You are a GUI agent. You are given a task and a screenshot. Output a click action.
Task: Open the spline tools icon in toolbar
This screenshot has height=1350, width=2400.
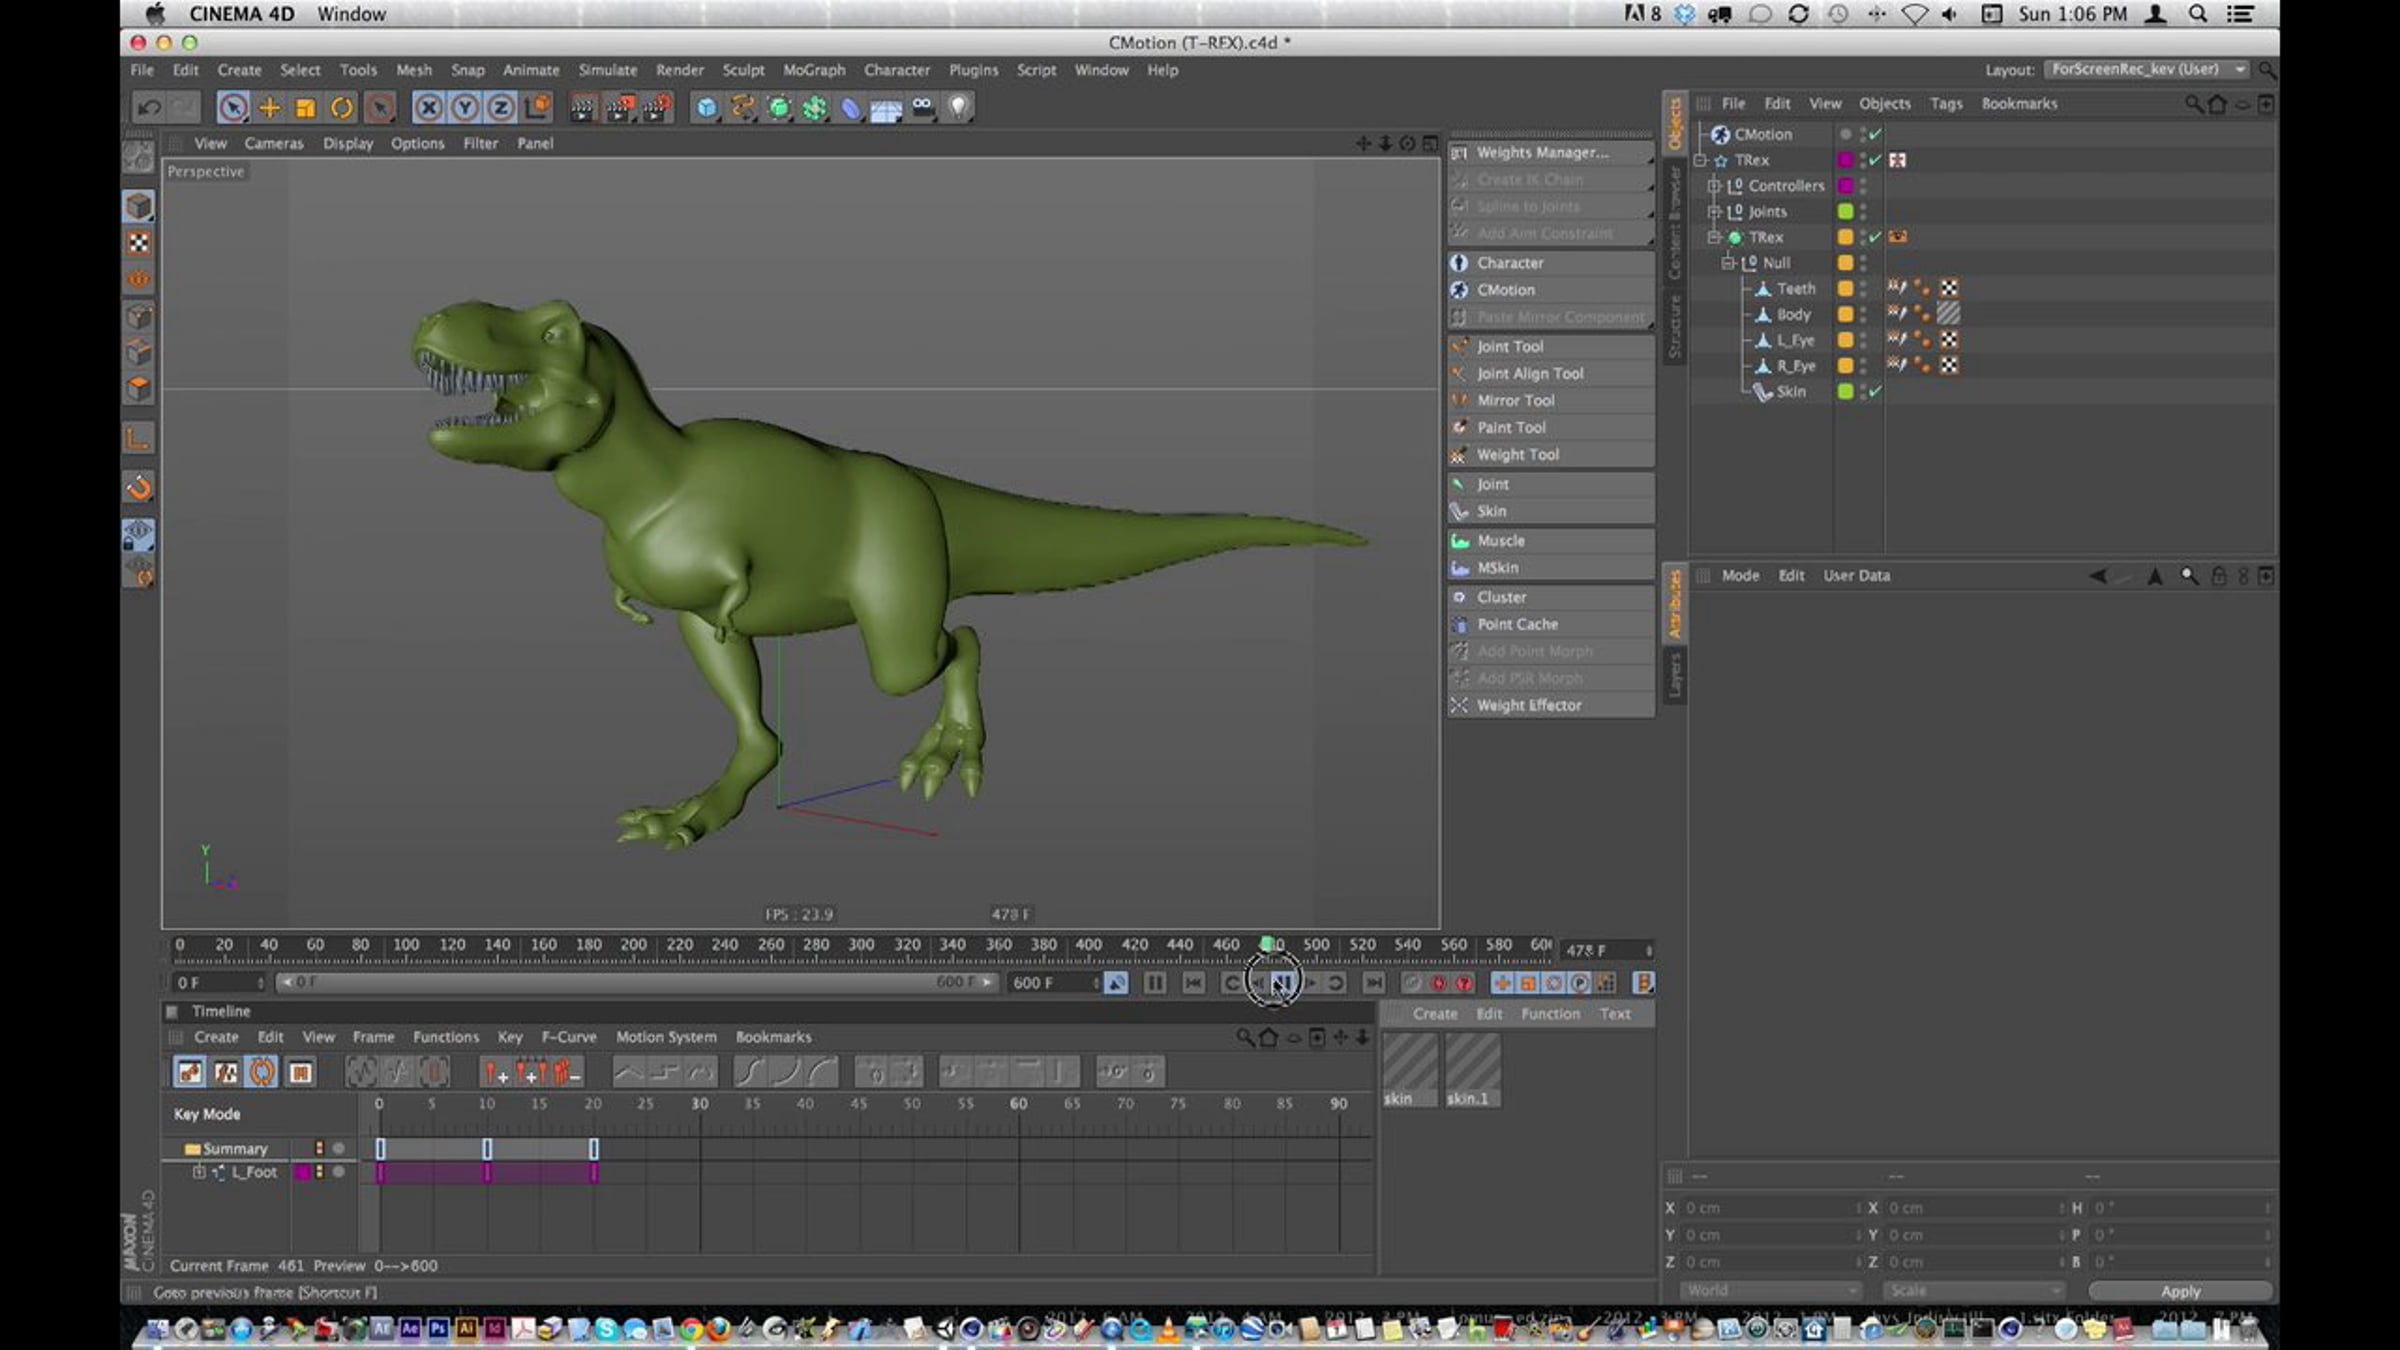tap(742, 107)
